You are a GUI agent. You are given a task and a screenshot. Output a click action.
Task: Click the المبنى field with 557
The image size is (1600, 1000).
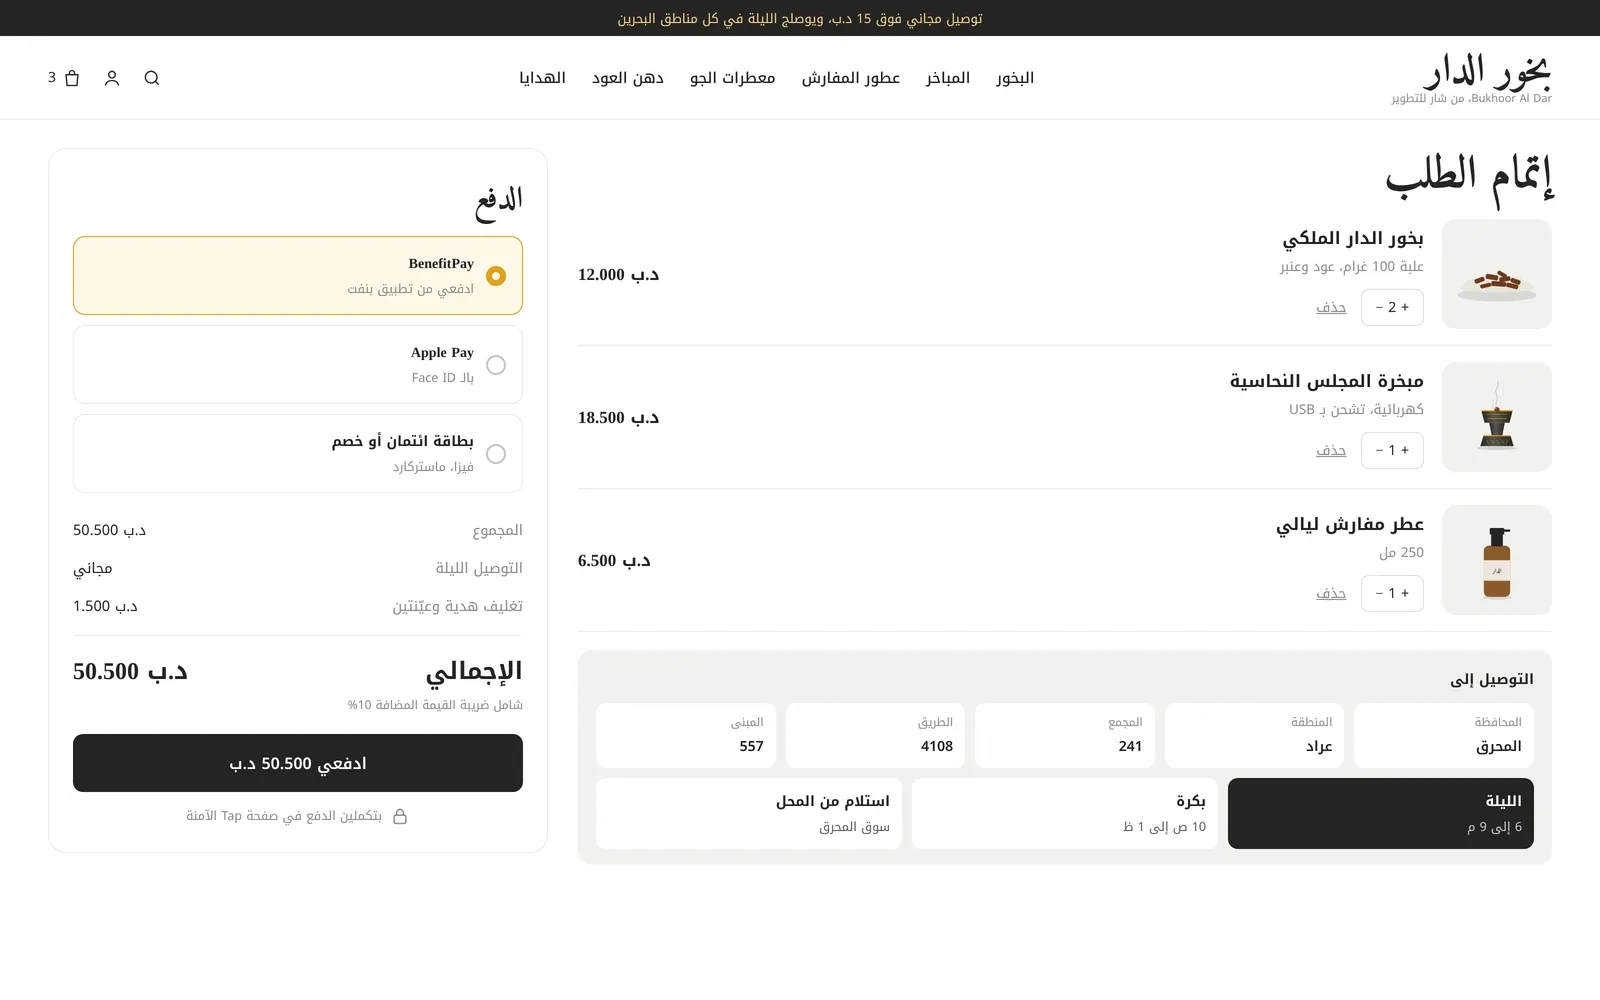(x=686, y=736)
